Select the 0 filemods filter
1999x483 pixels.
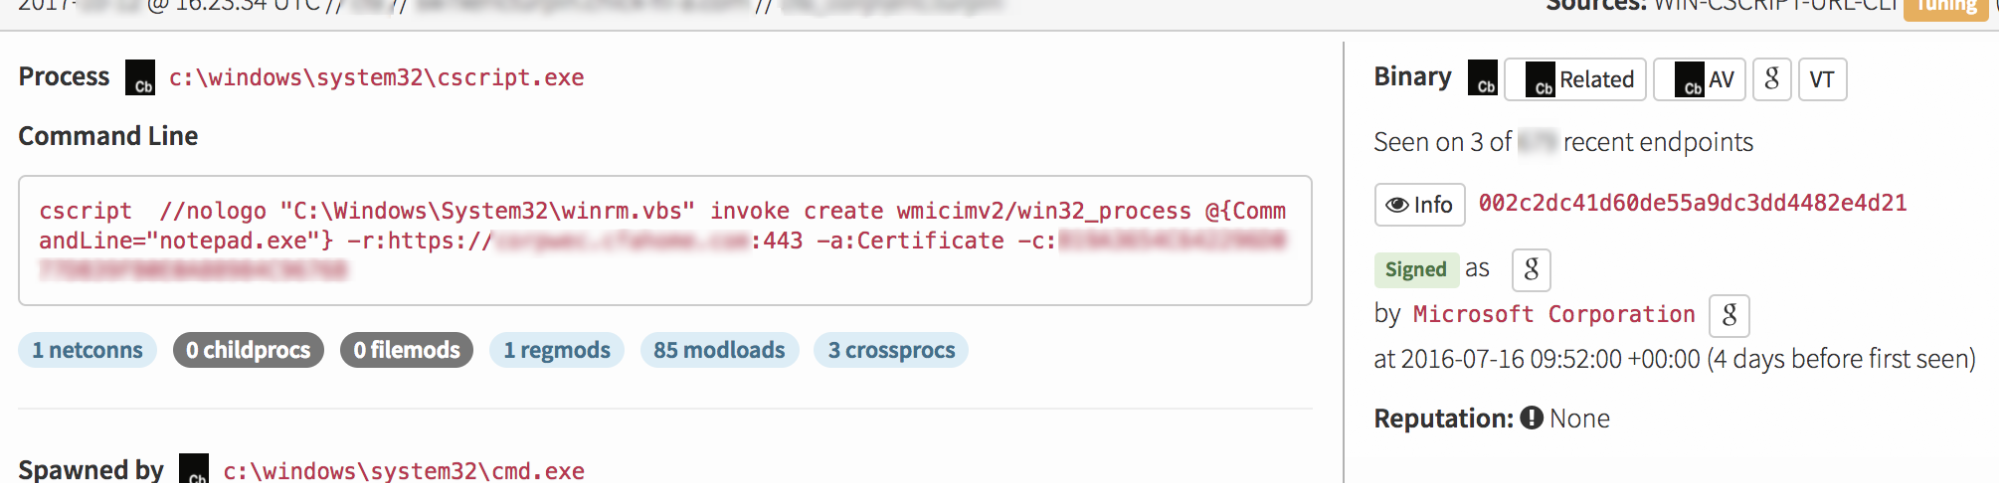pyautogui.click(x=406, y=350)
